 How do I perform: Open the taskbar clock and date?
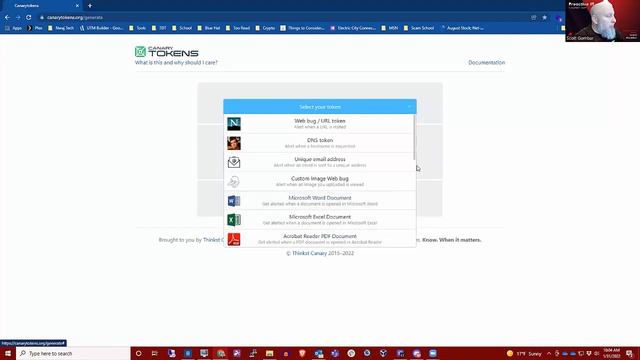611,353
